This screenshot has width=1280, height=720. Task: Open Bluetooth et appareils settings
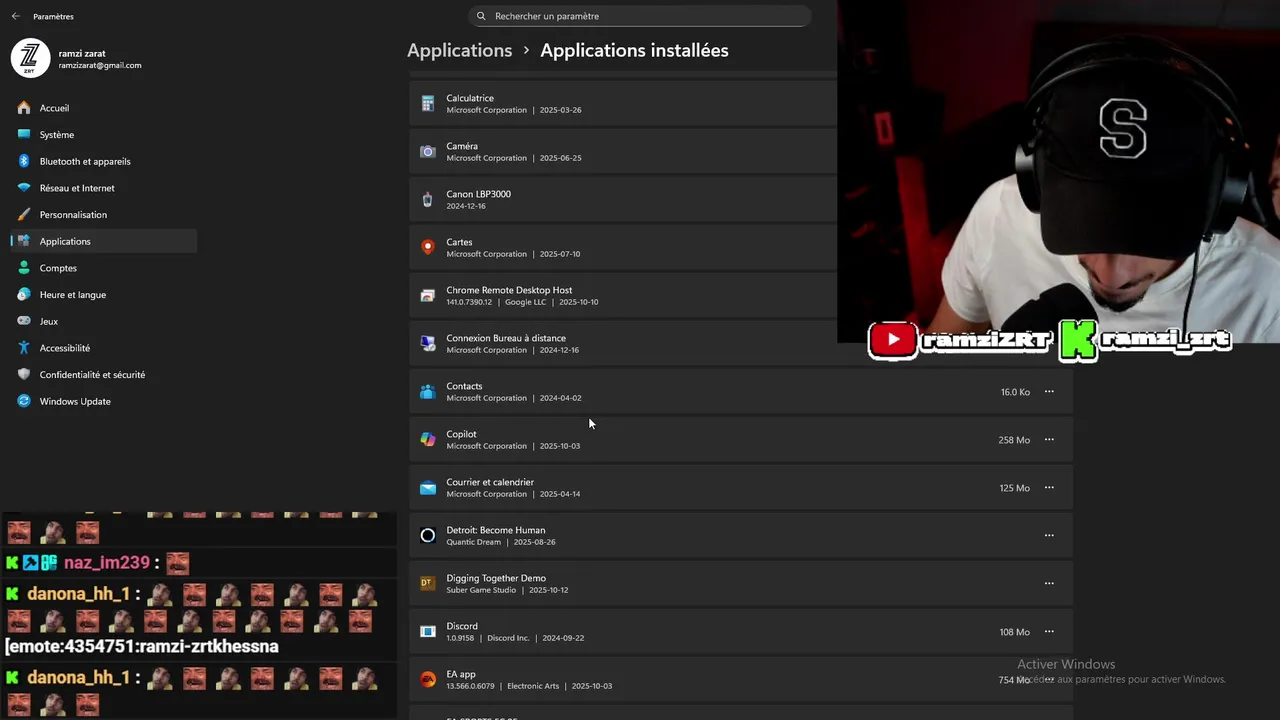pyautogui.click(x=104, y=161)
